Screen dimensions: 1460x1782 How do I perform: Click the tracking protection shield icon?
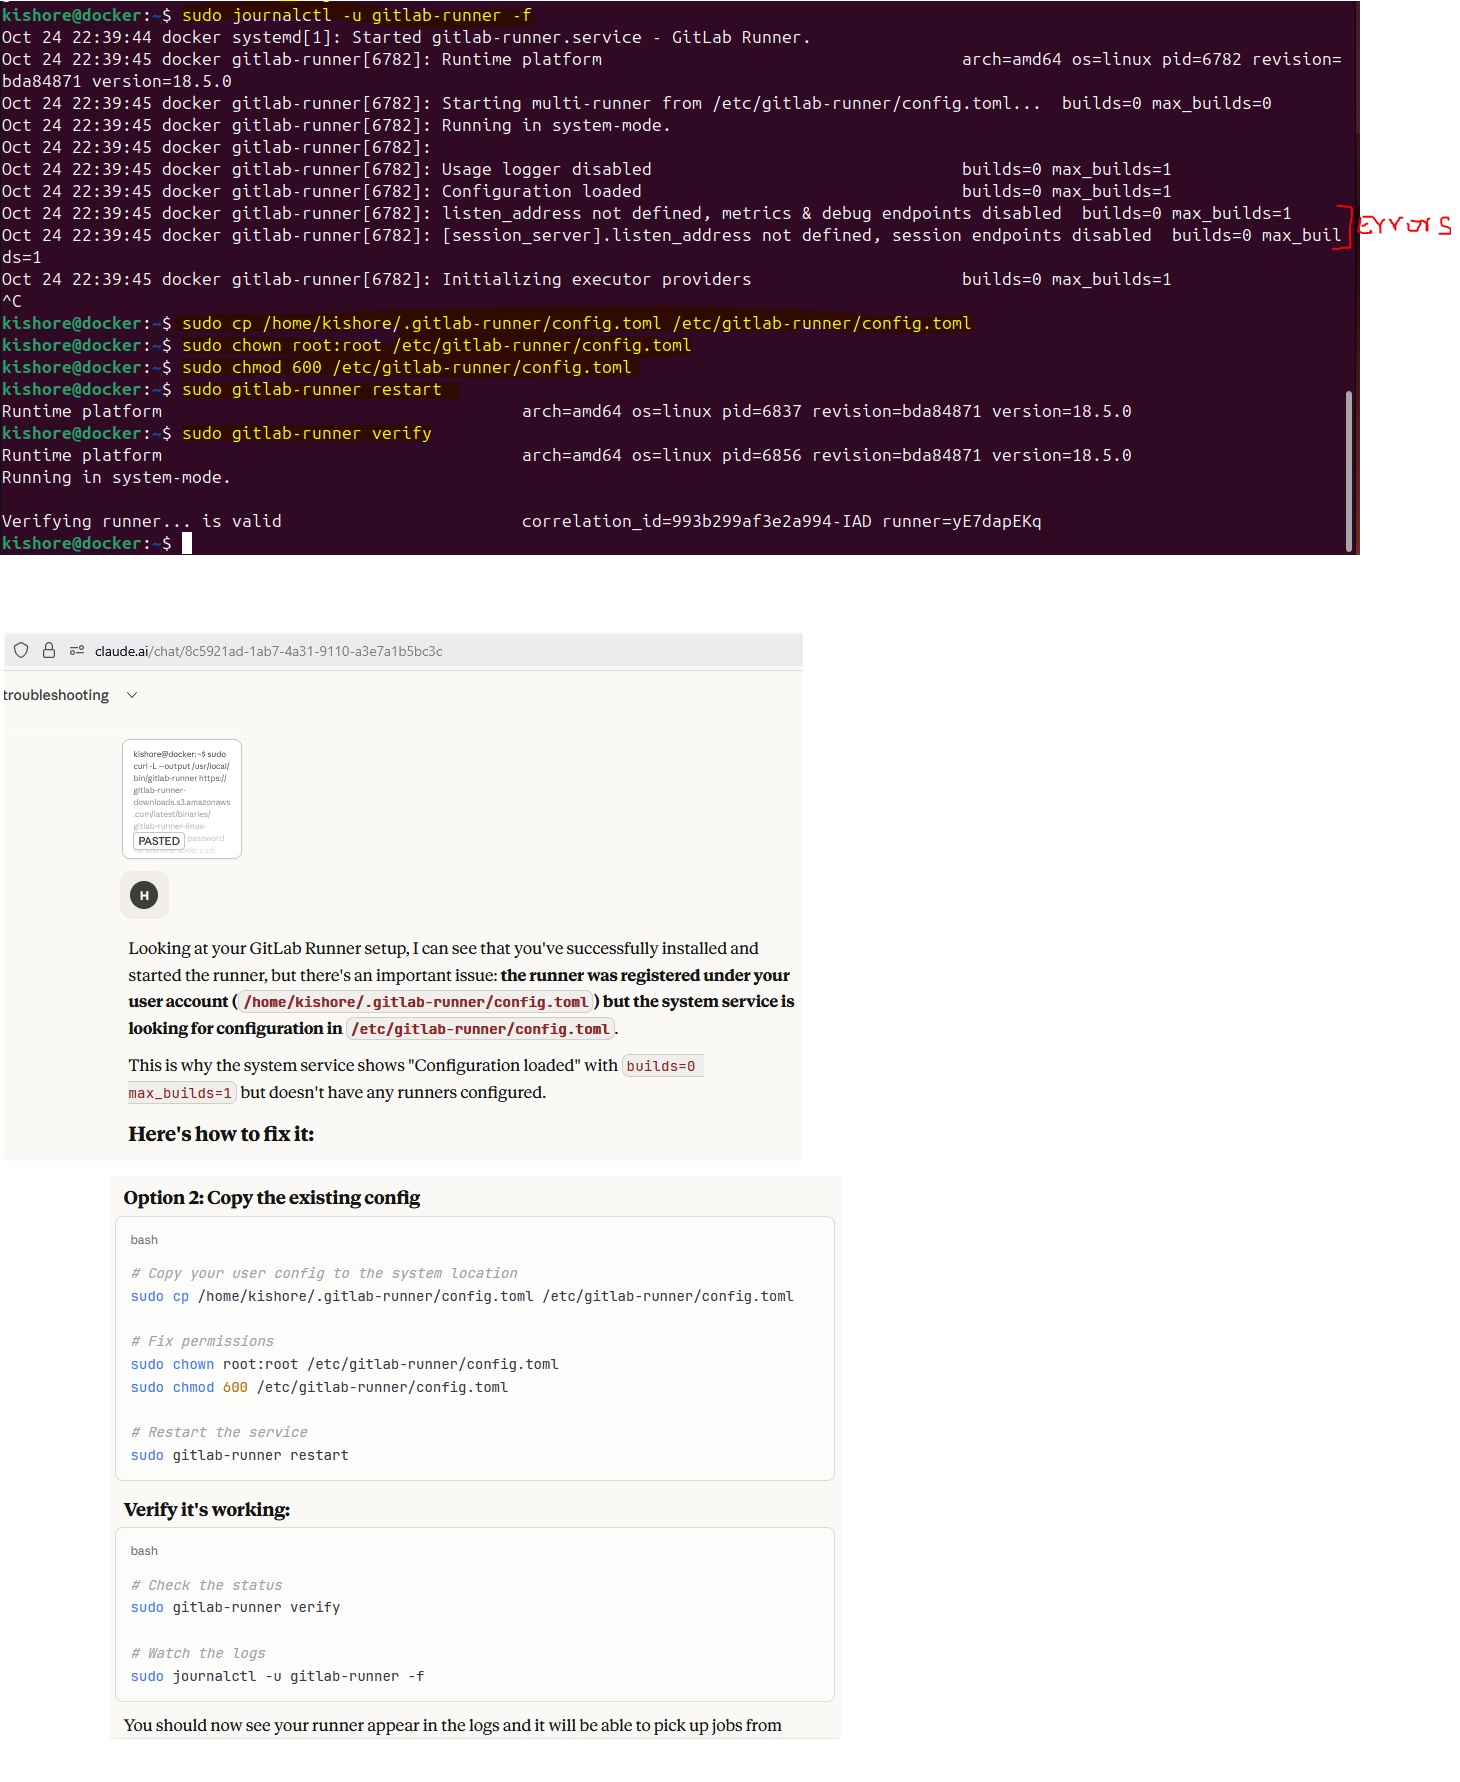(21, 650)
